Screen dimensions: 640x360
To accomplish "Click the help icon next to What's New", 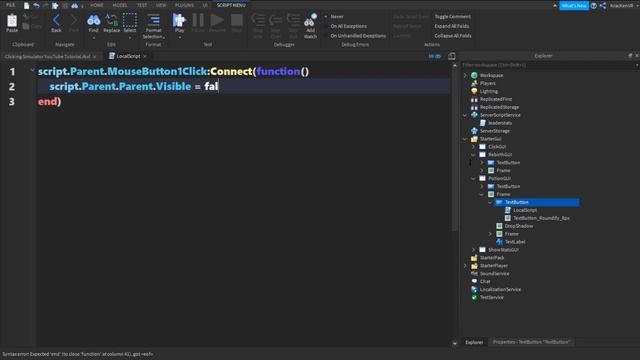I will (x=594, y=6).
